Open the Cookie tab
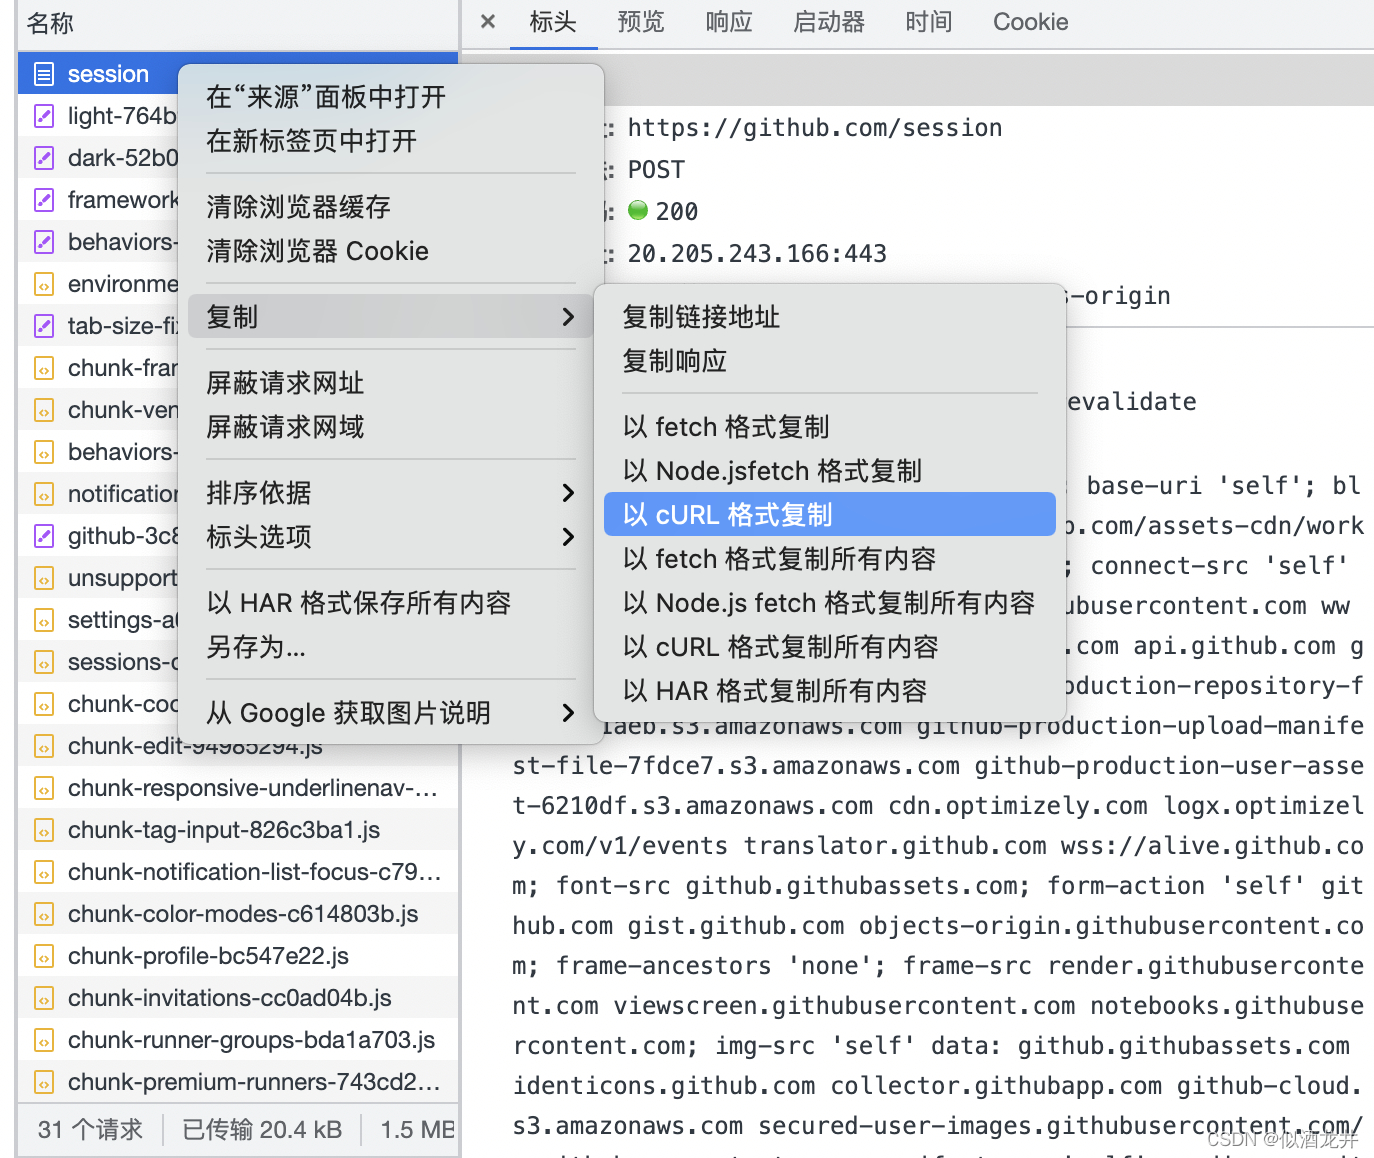The image size is (1374, 1158). pyautogui.click(x=1030, y=22)
